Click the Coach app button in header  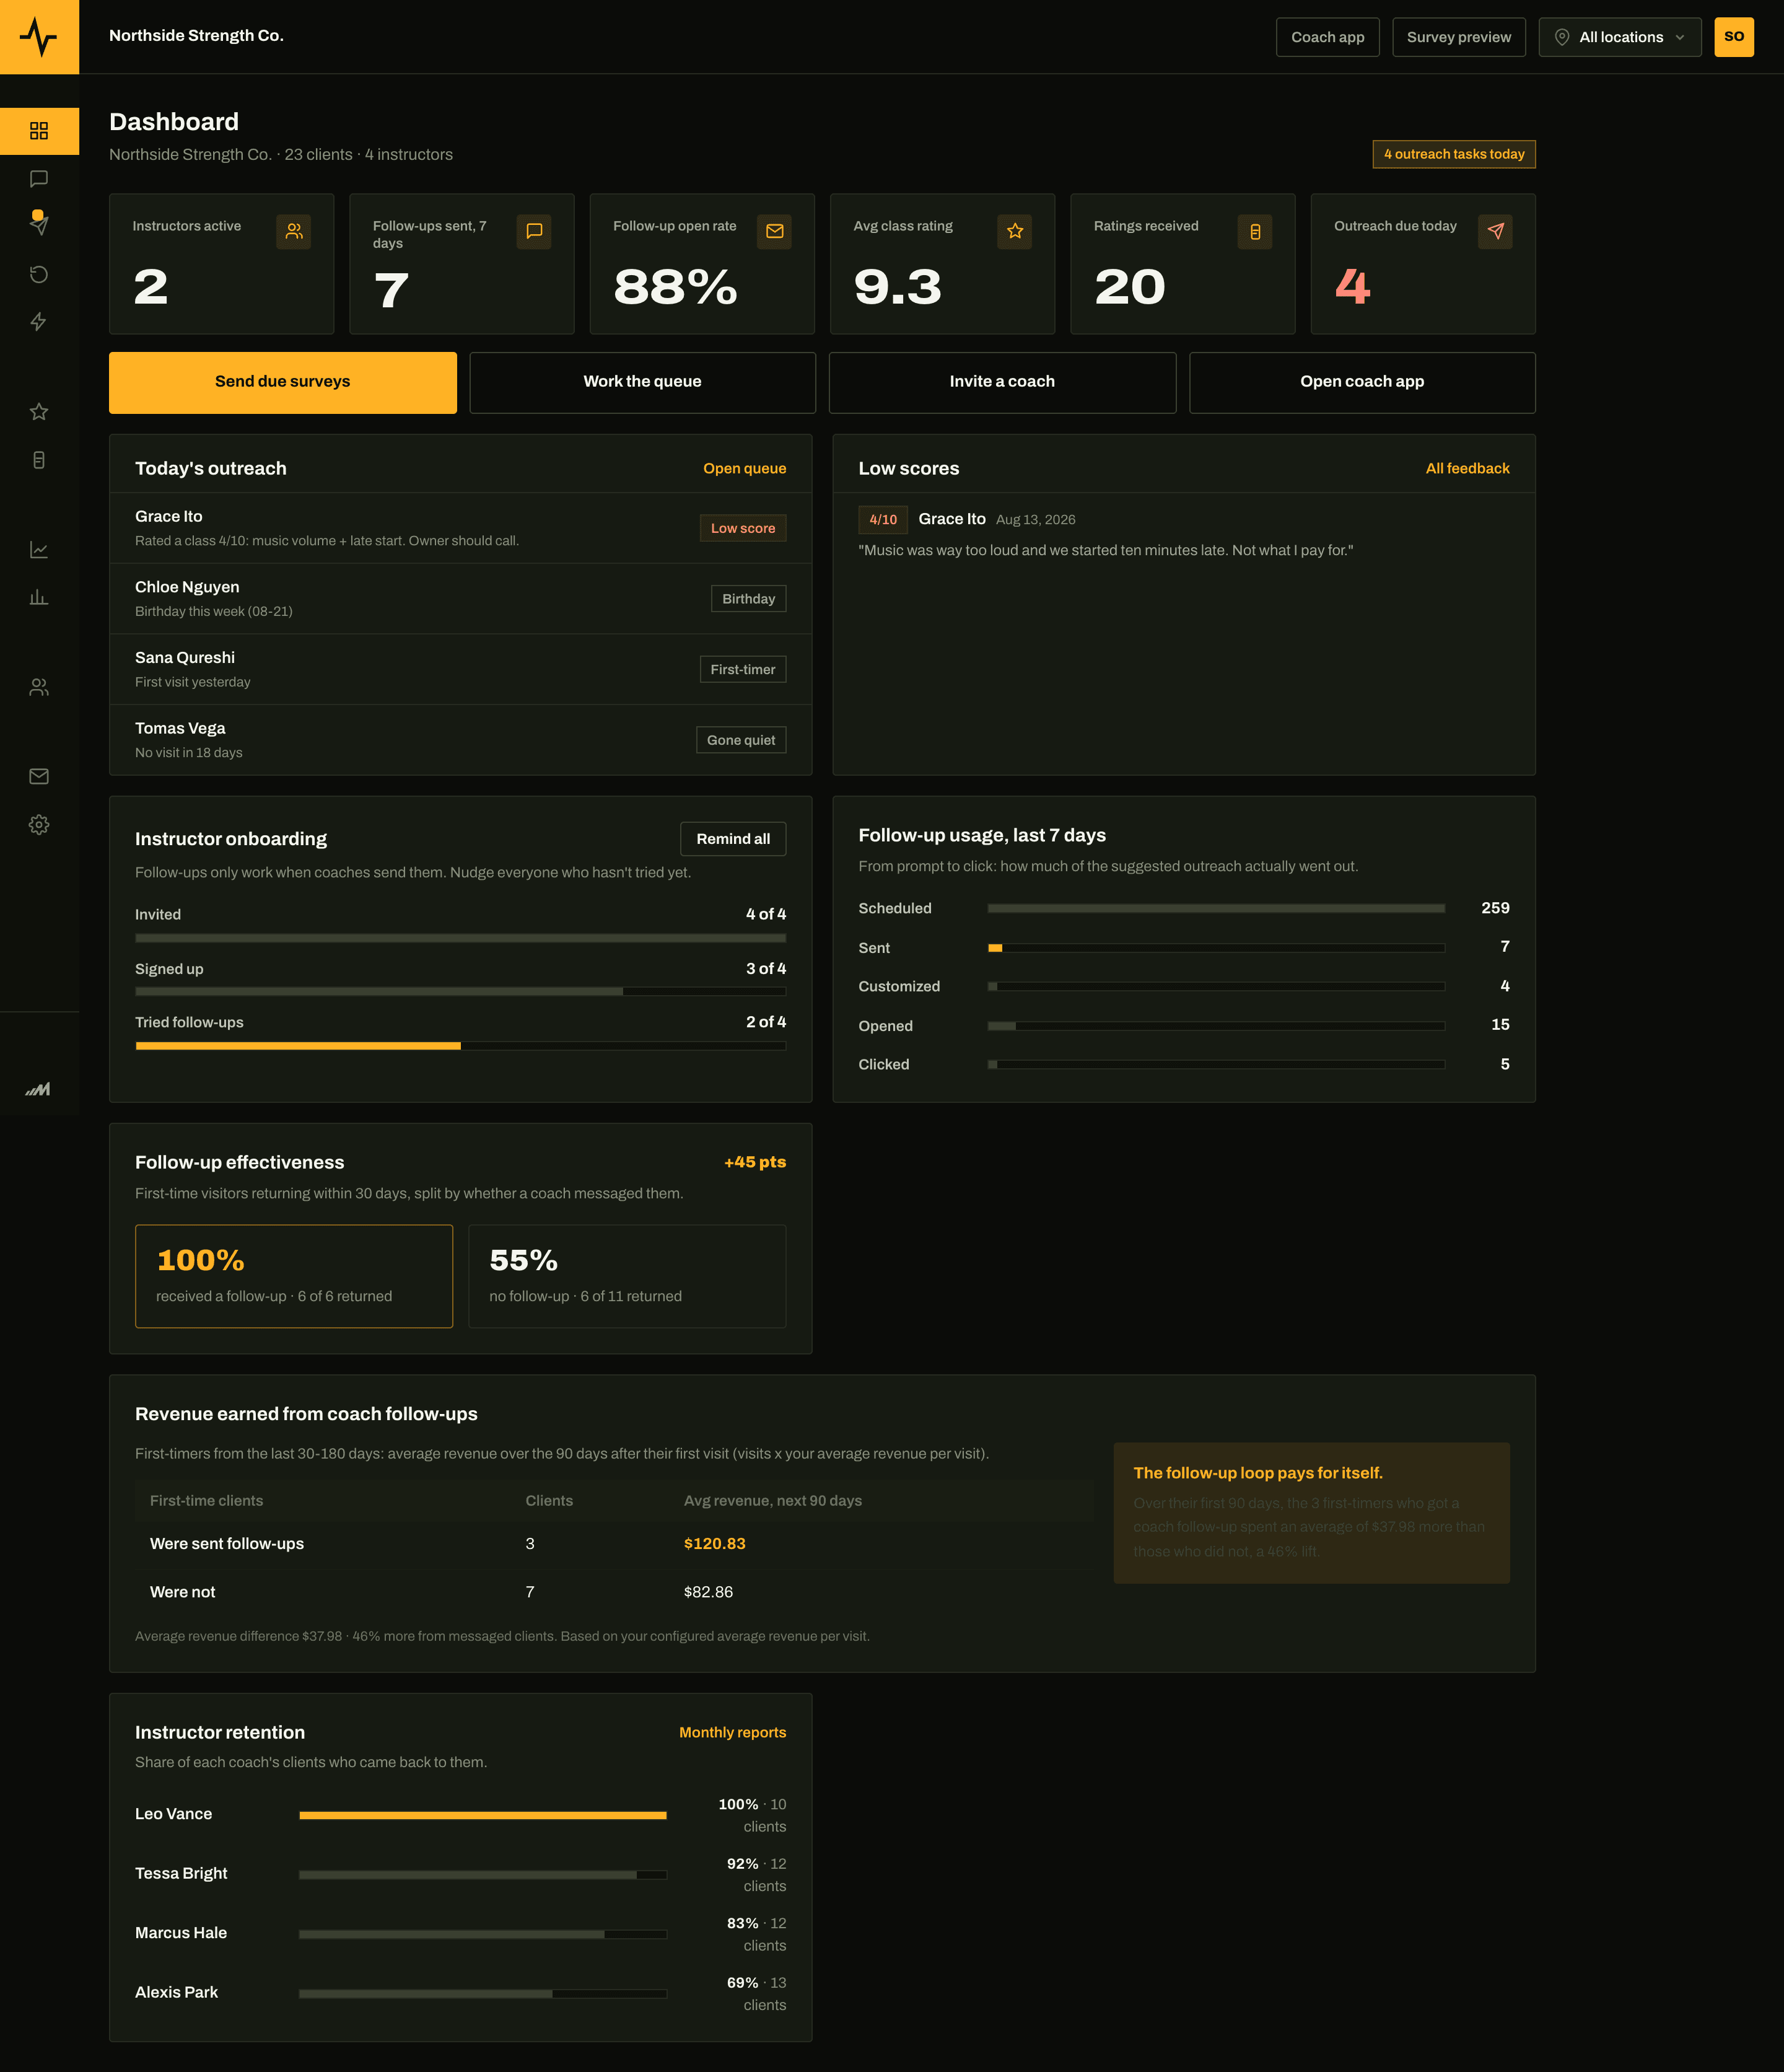(x=1327, y=37)
